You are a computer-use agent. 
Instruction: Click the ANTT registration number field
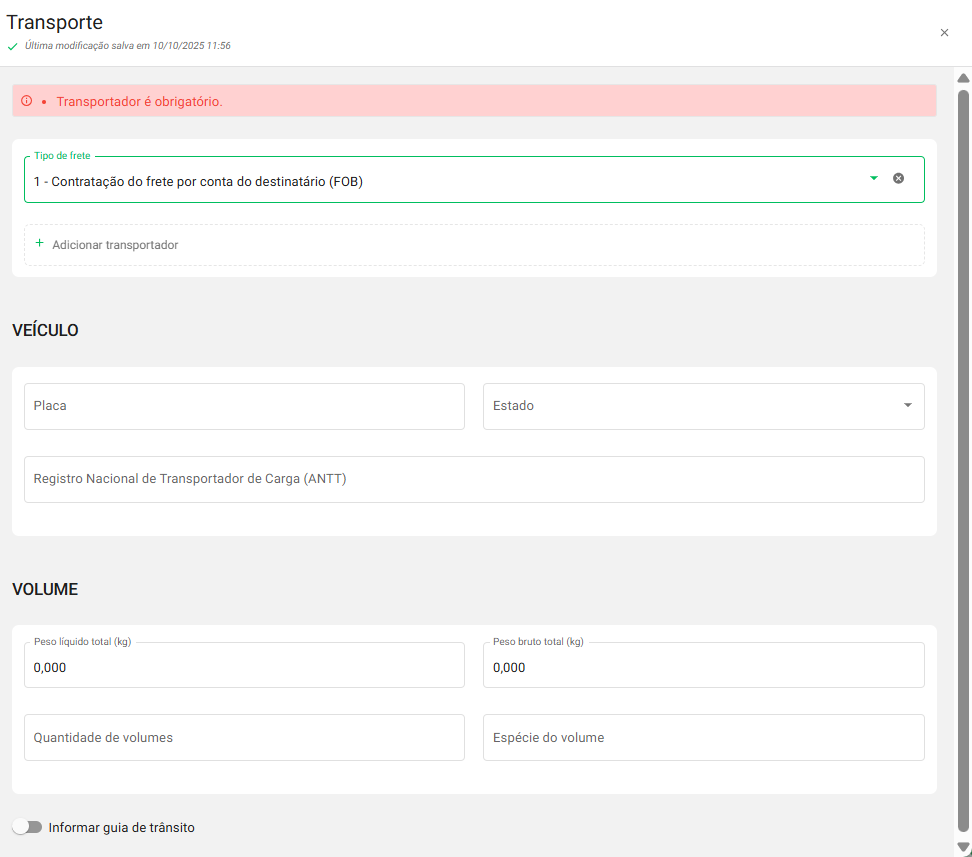(474, 479)
